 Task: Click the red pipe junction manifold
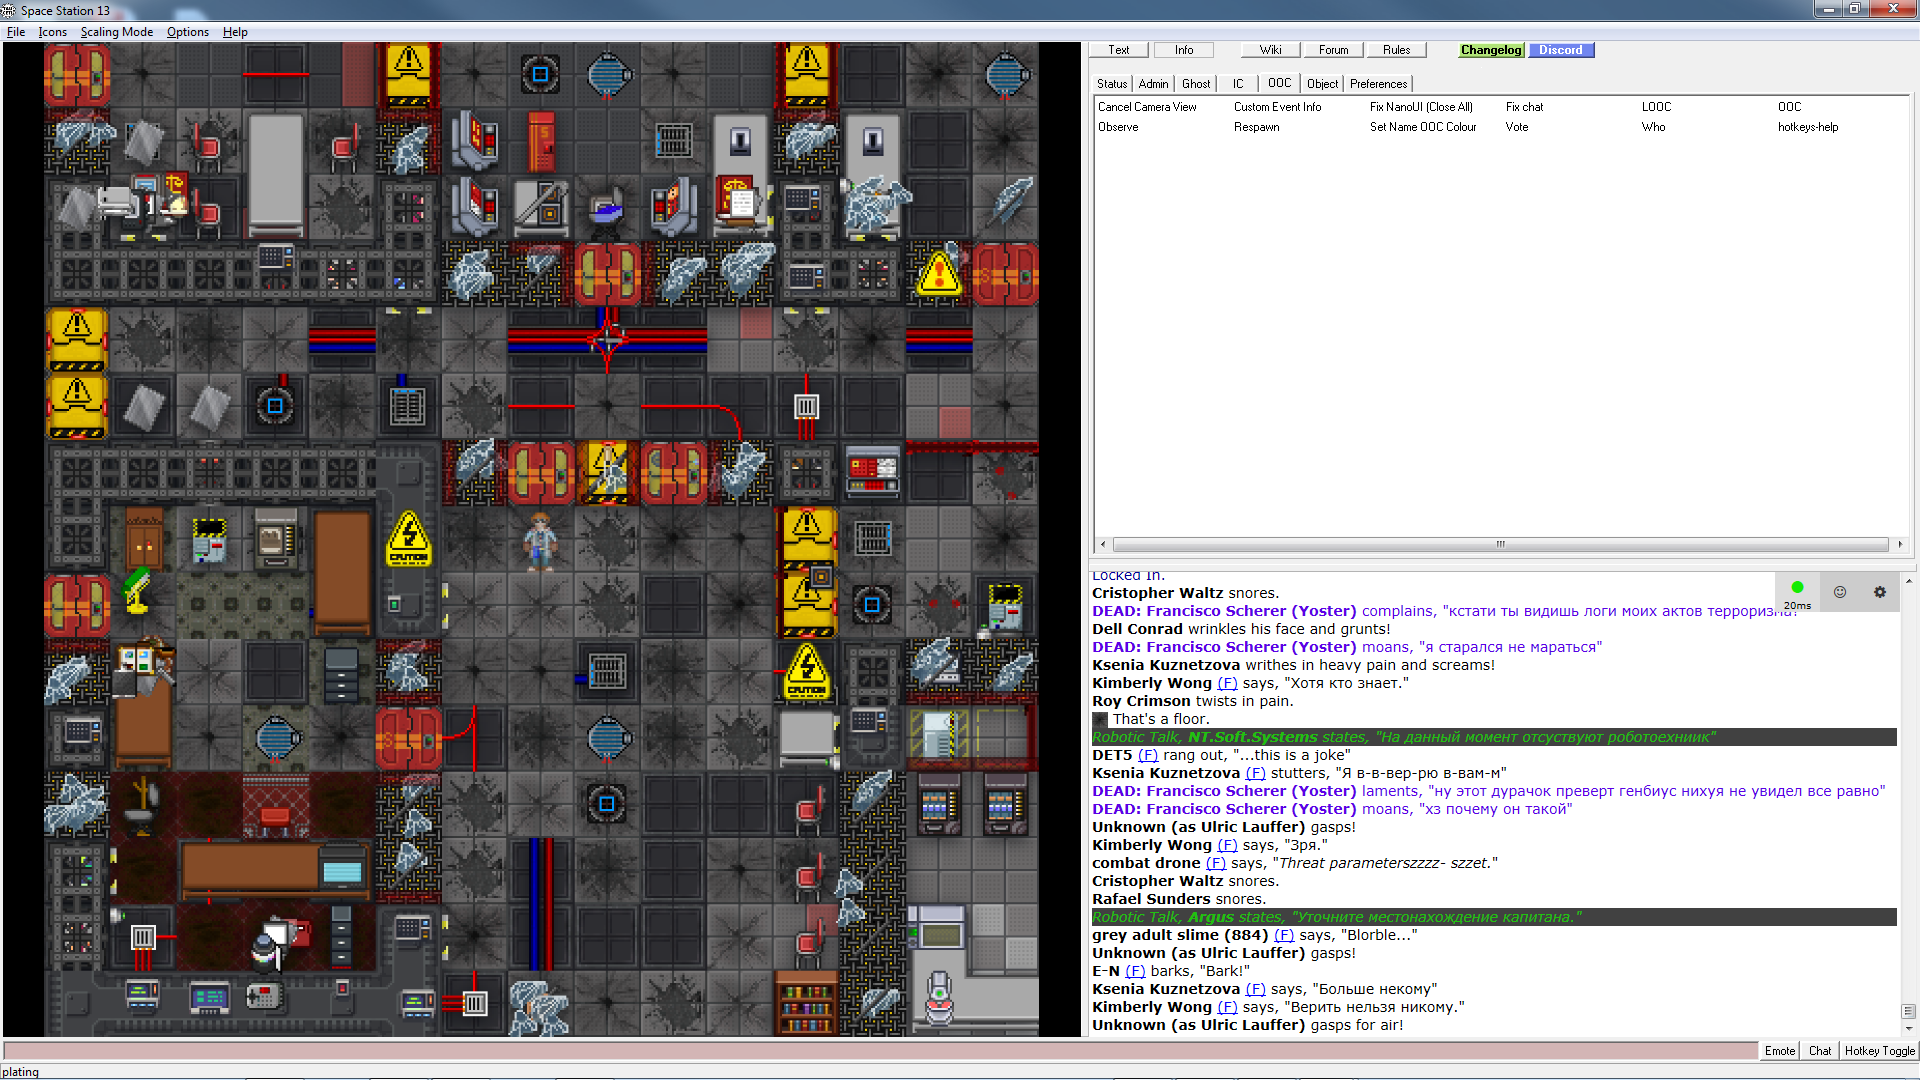[607, 340]
